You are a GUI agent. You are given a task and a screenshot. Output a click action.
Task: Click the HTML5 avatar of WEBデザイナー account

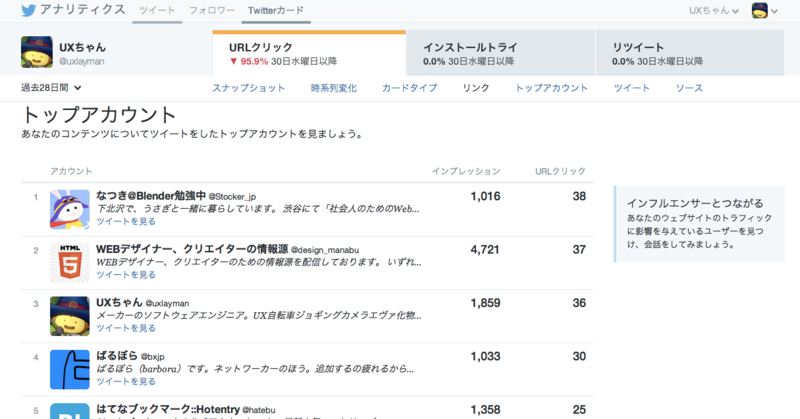coord(70,263)
